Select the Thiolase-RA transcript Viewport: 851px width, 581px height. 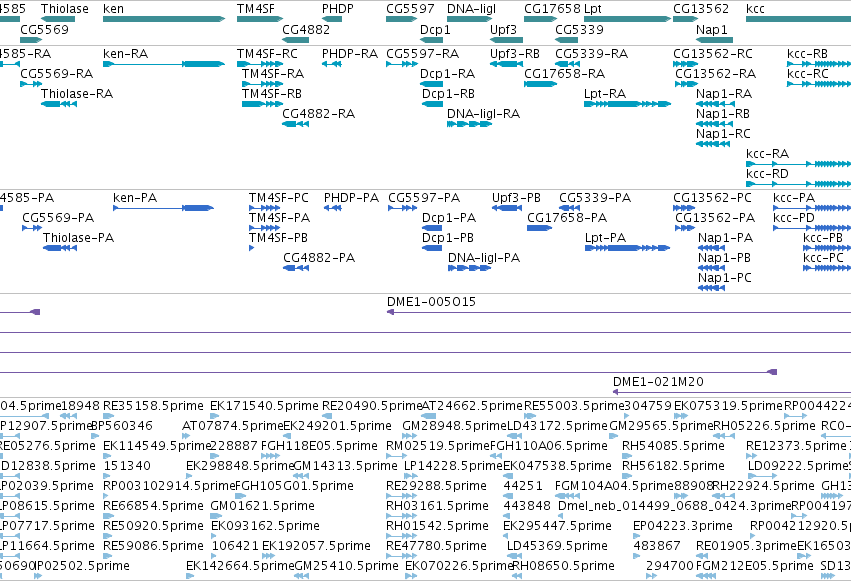click(x=59, y=104)
